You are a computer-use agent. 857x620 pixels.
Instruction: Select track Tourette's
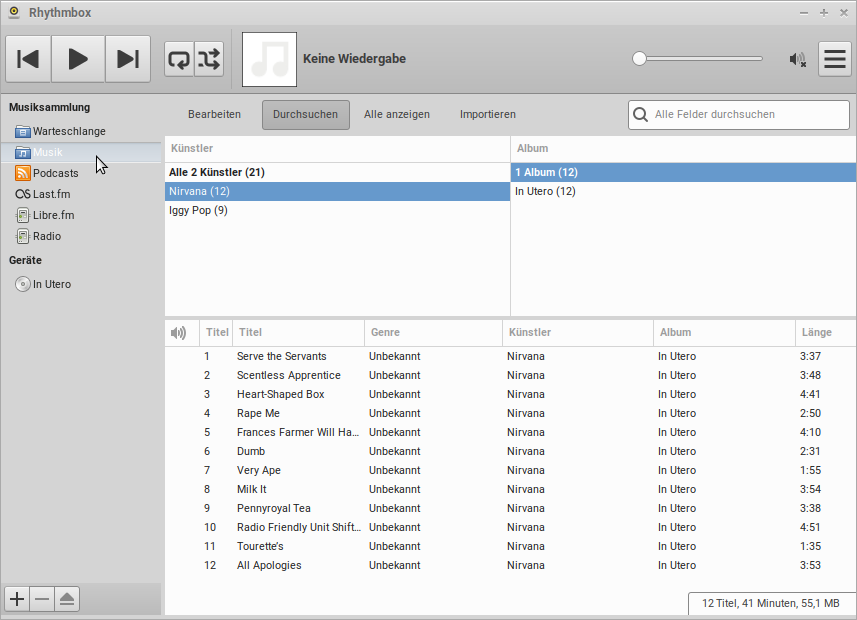tap(510, 546)
